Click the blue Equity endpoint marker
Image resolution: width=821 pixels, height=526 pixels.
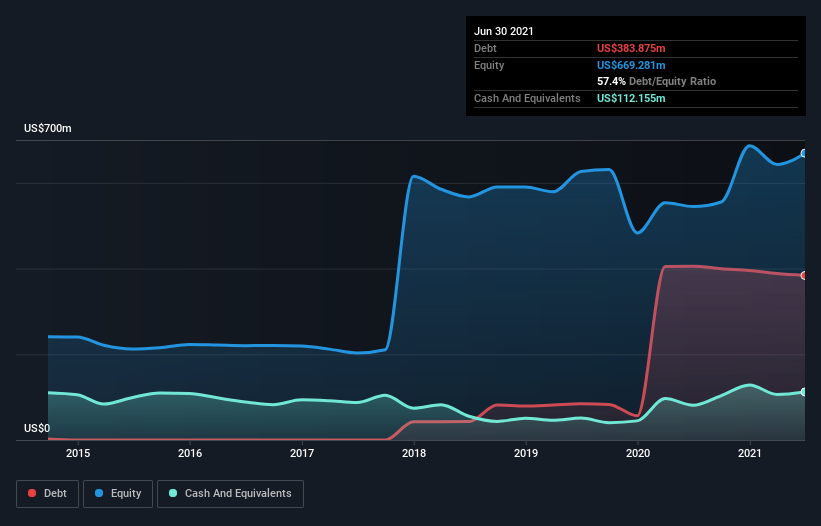804,153
